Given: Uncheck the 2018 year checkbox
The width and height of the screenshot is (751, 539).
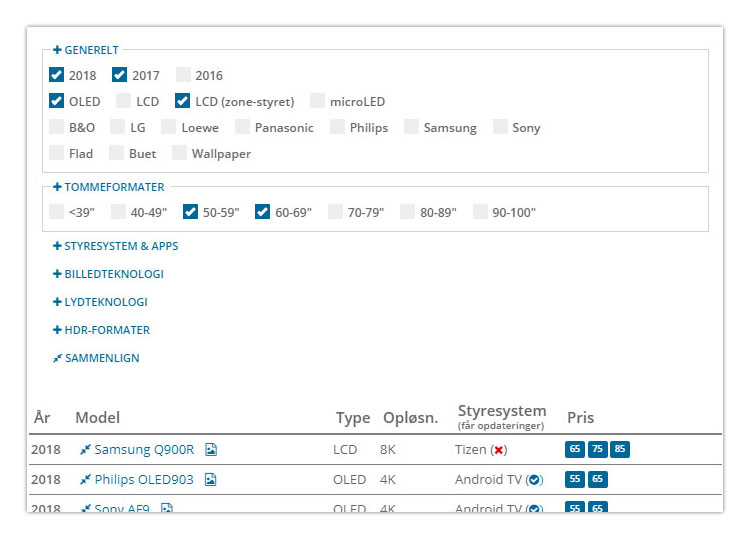Looking at the screenshot, I should (57, 75).
